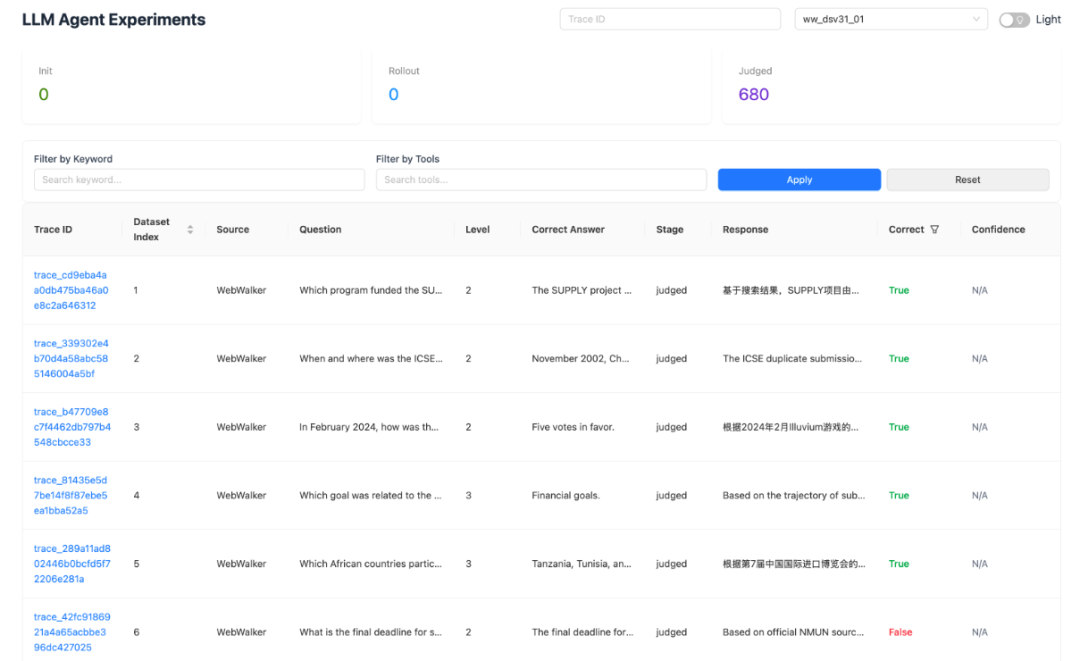Viewport: 1080px width, 661px height.
Task: Click the Filter by Keyword label
Action: coord(73,159)
